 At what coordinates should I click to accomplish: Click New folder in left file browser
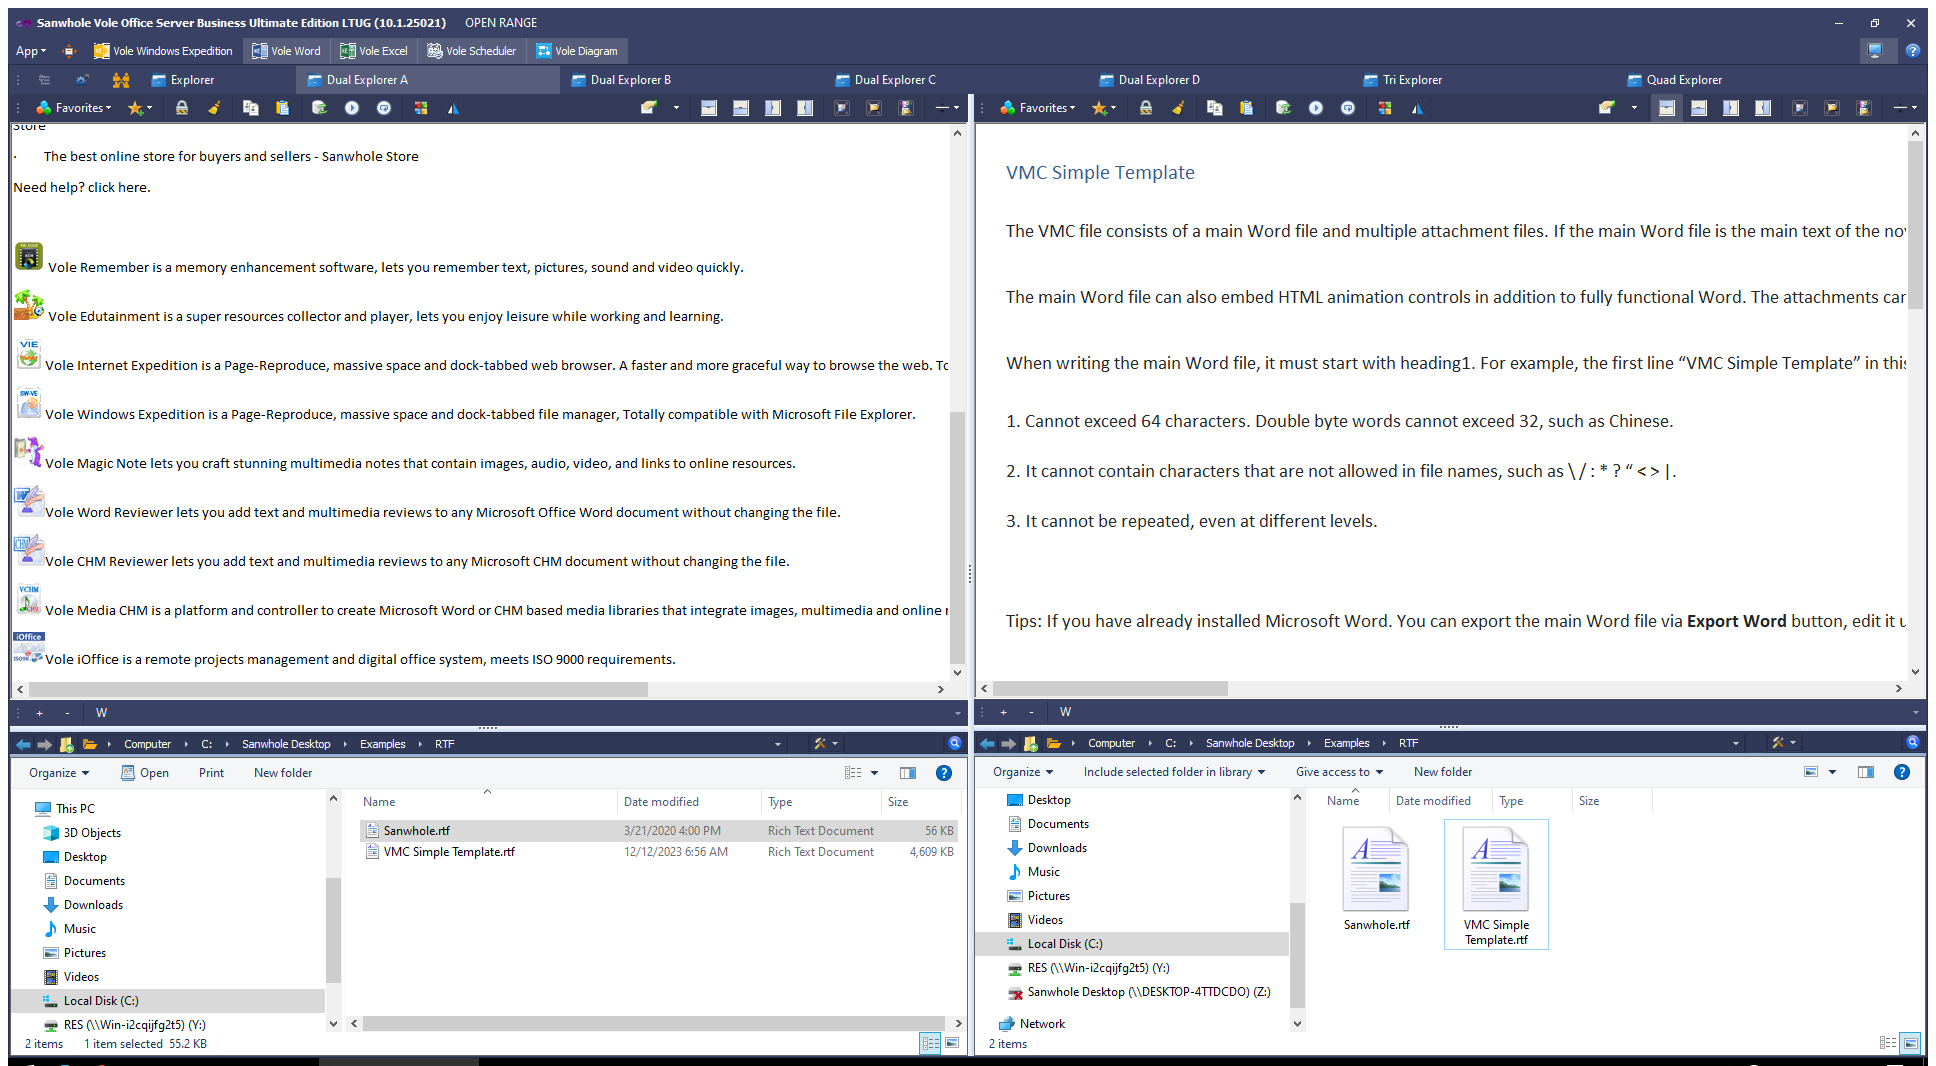[283, 773]
